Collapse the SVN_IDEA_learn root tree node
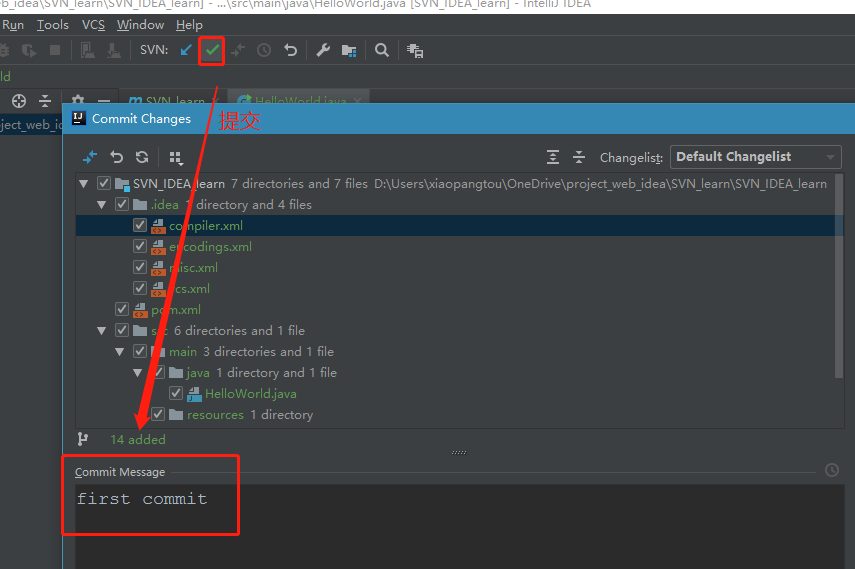Image resolution: width=855 pixels, height=569 pixels. pos(84,184)
